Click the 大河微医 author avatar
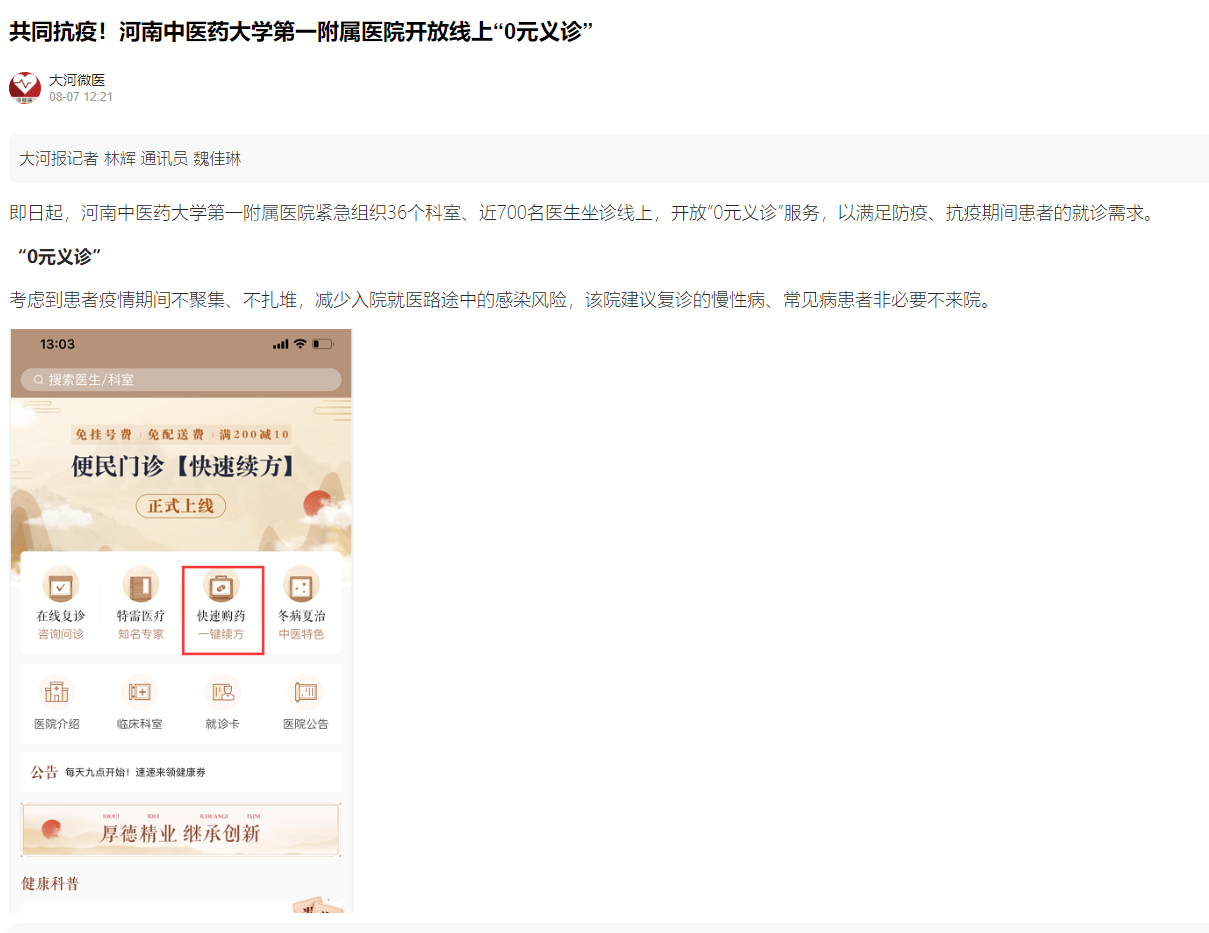 click(25, 88)
